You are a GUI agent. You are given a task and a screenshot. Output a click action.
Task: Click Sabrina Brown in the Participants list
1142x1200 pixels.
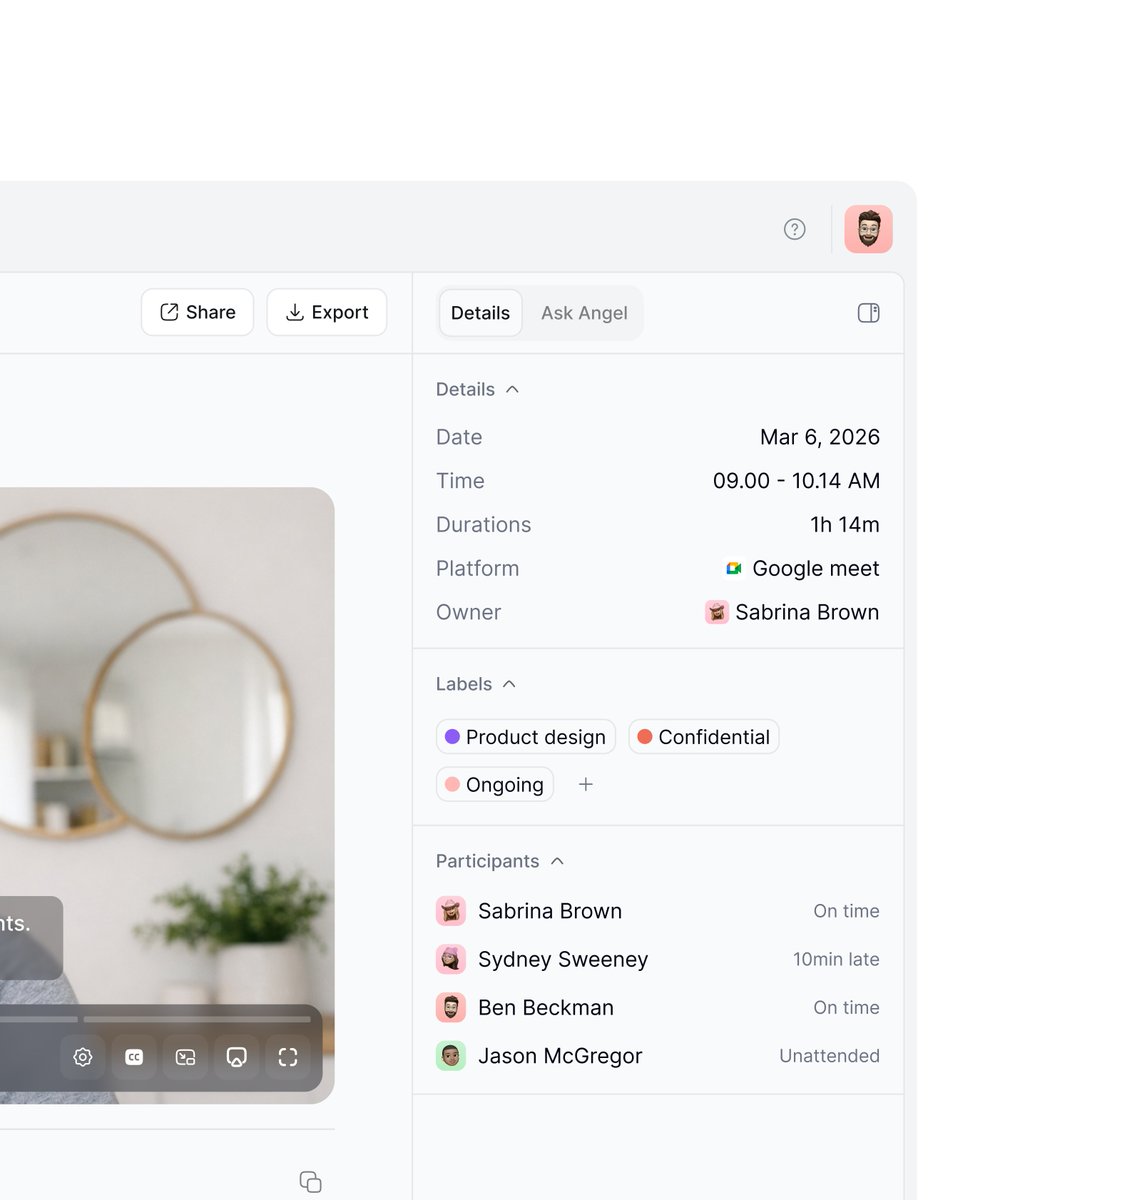tap(550, 911)
